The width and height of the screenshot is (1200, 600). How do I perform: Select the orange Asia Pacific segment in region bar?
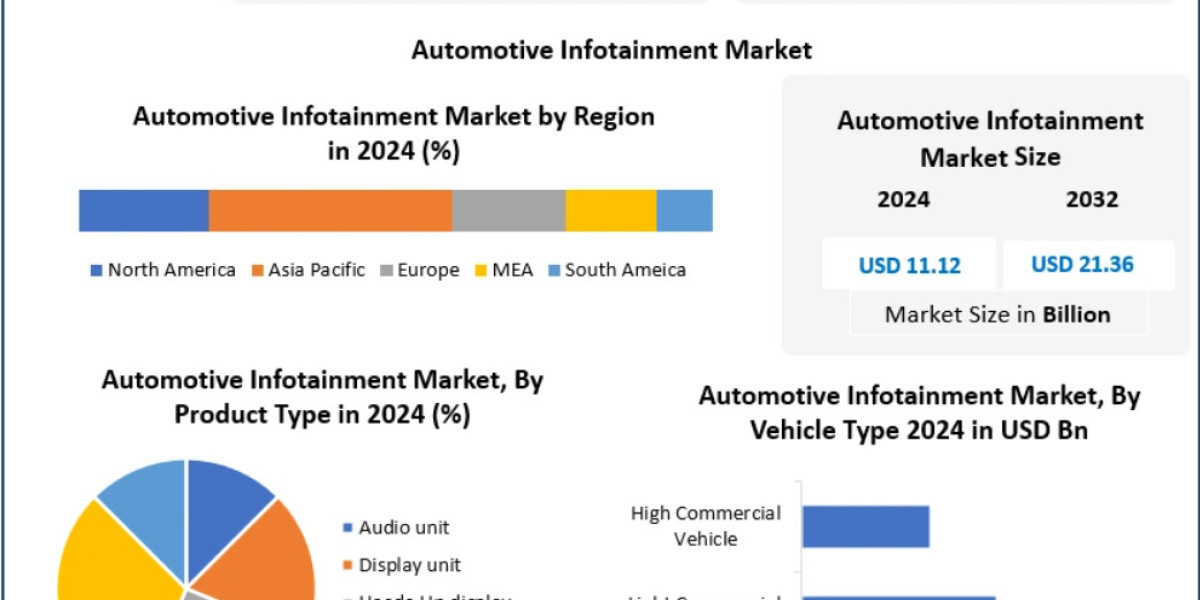click(330, 211)
